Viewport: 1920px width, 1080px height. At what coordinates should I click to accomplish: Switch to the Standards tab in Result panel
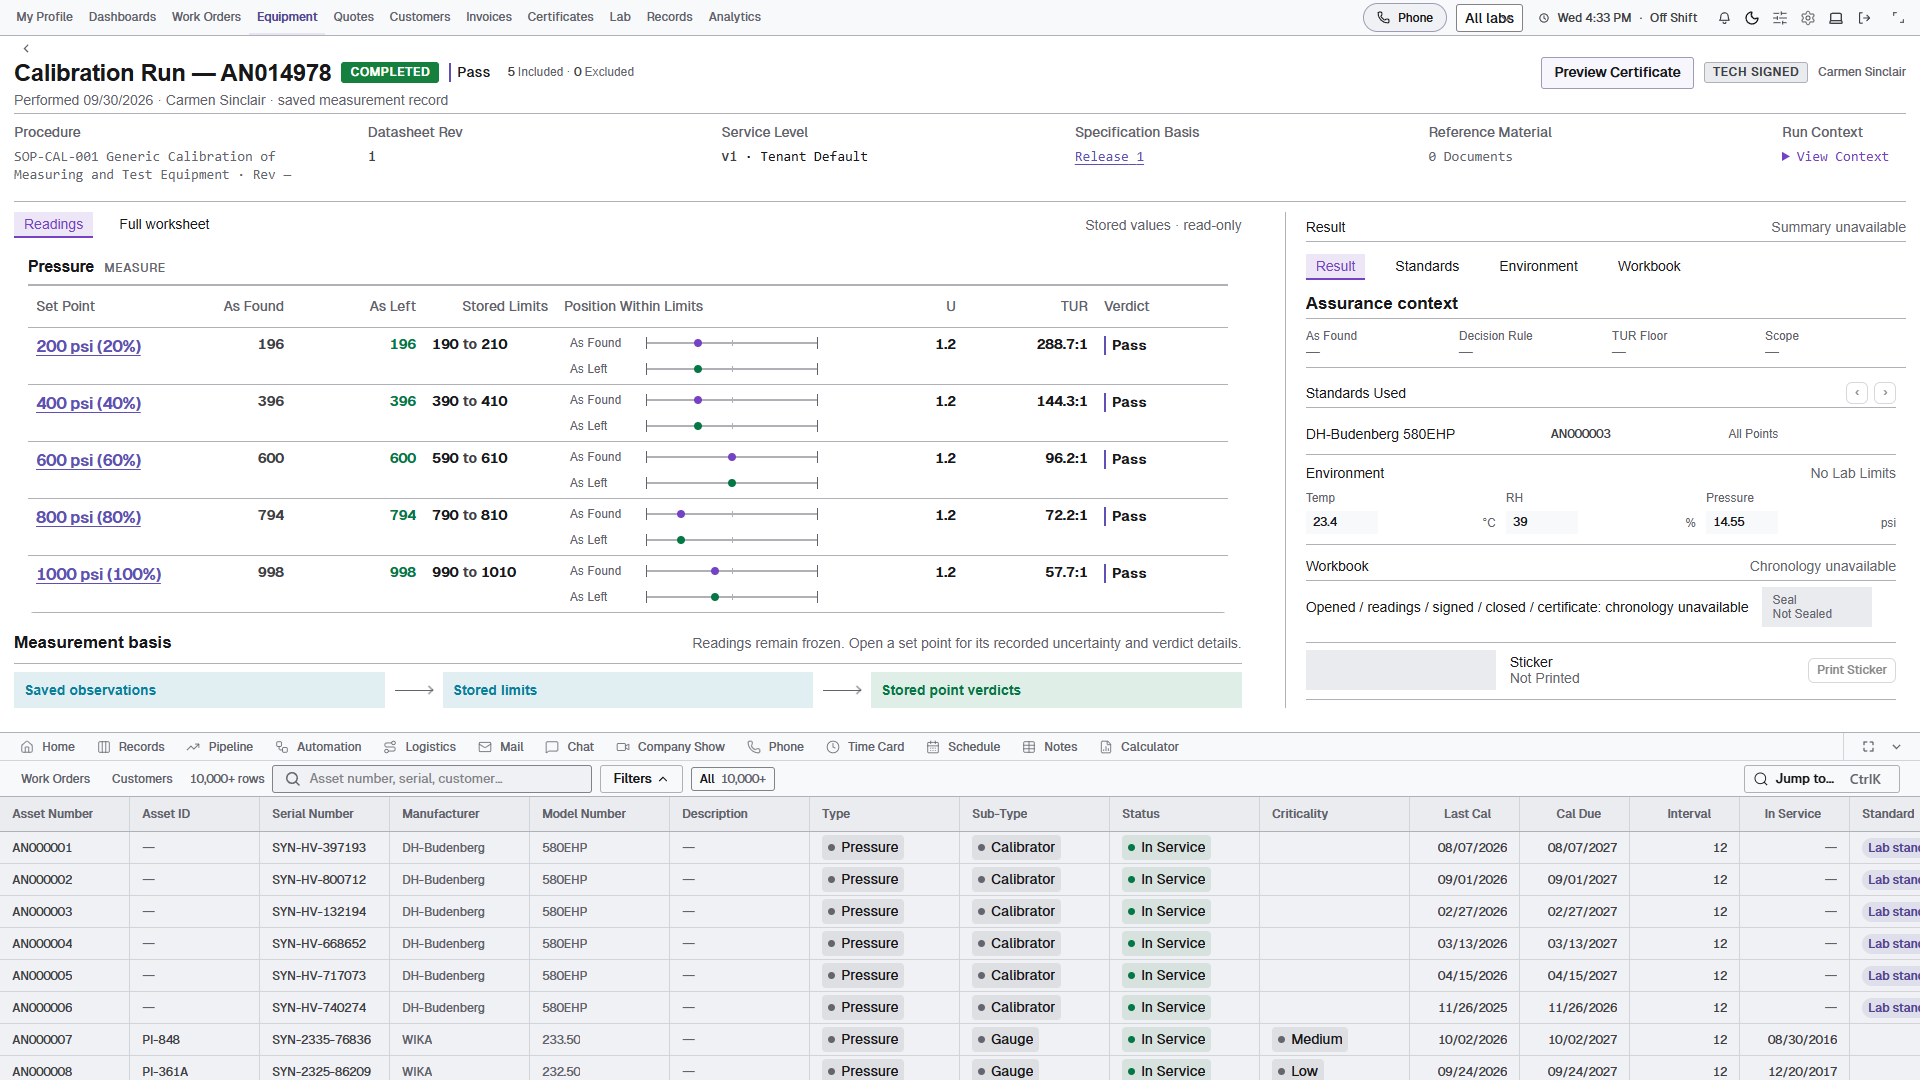pyautogui.click(x=1427, y=266)
